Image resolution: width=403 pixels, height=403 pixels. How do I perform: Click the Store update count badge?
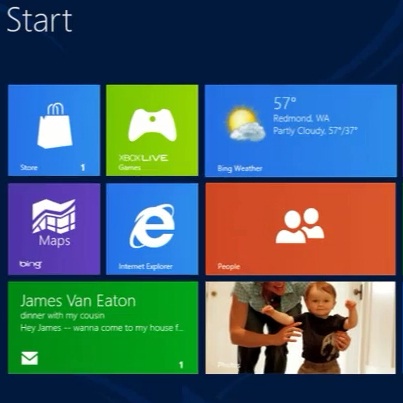tap(83, 167)
